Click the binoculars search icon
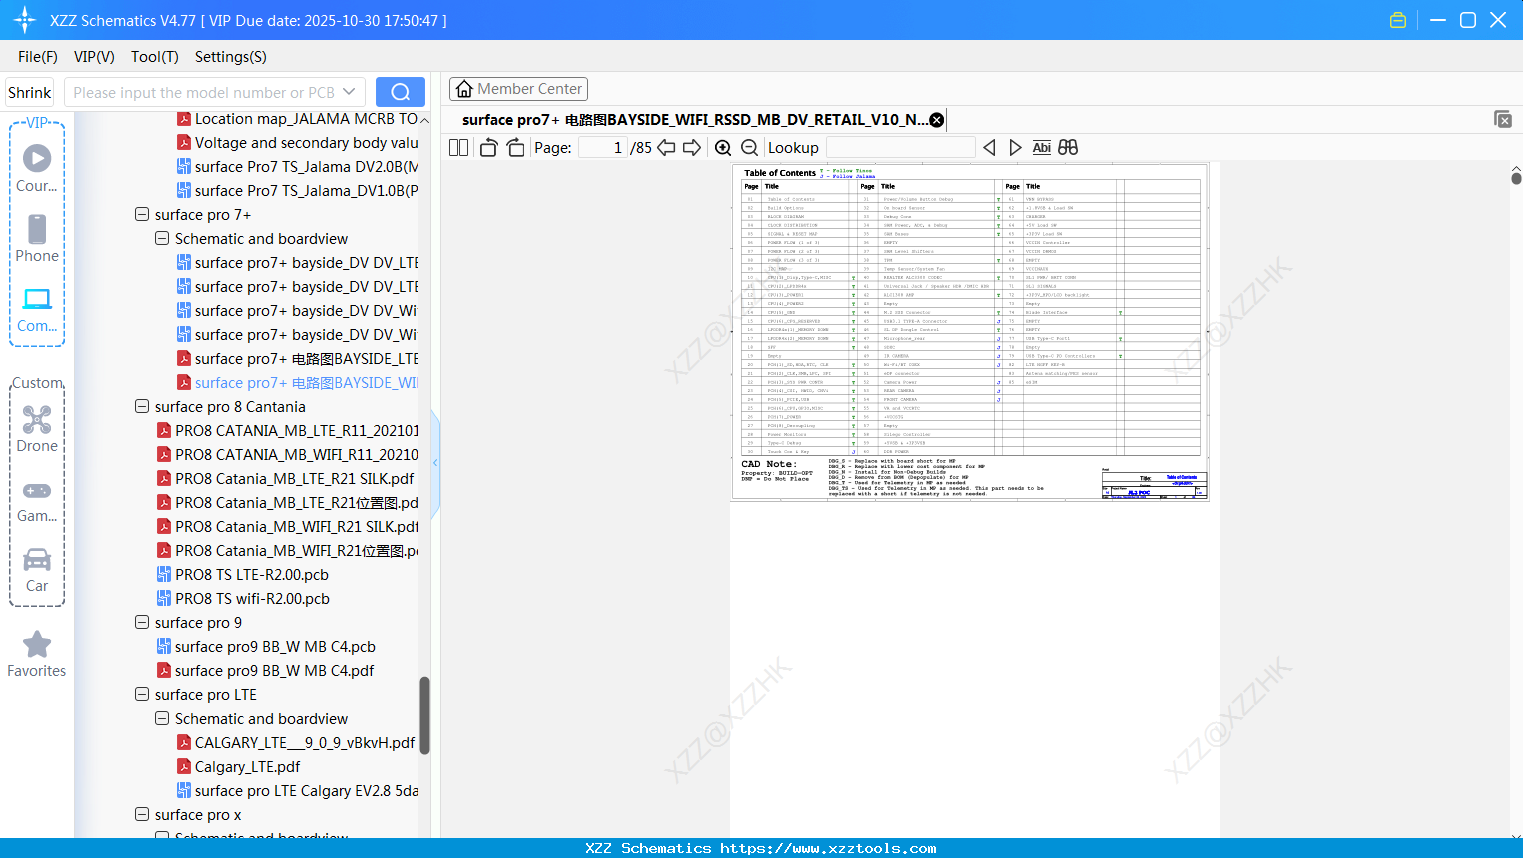The image size is (1523, 858). 1068,147
